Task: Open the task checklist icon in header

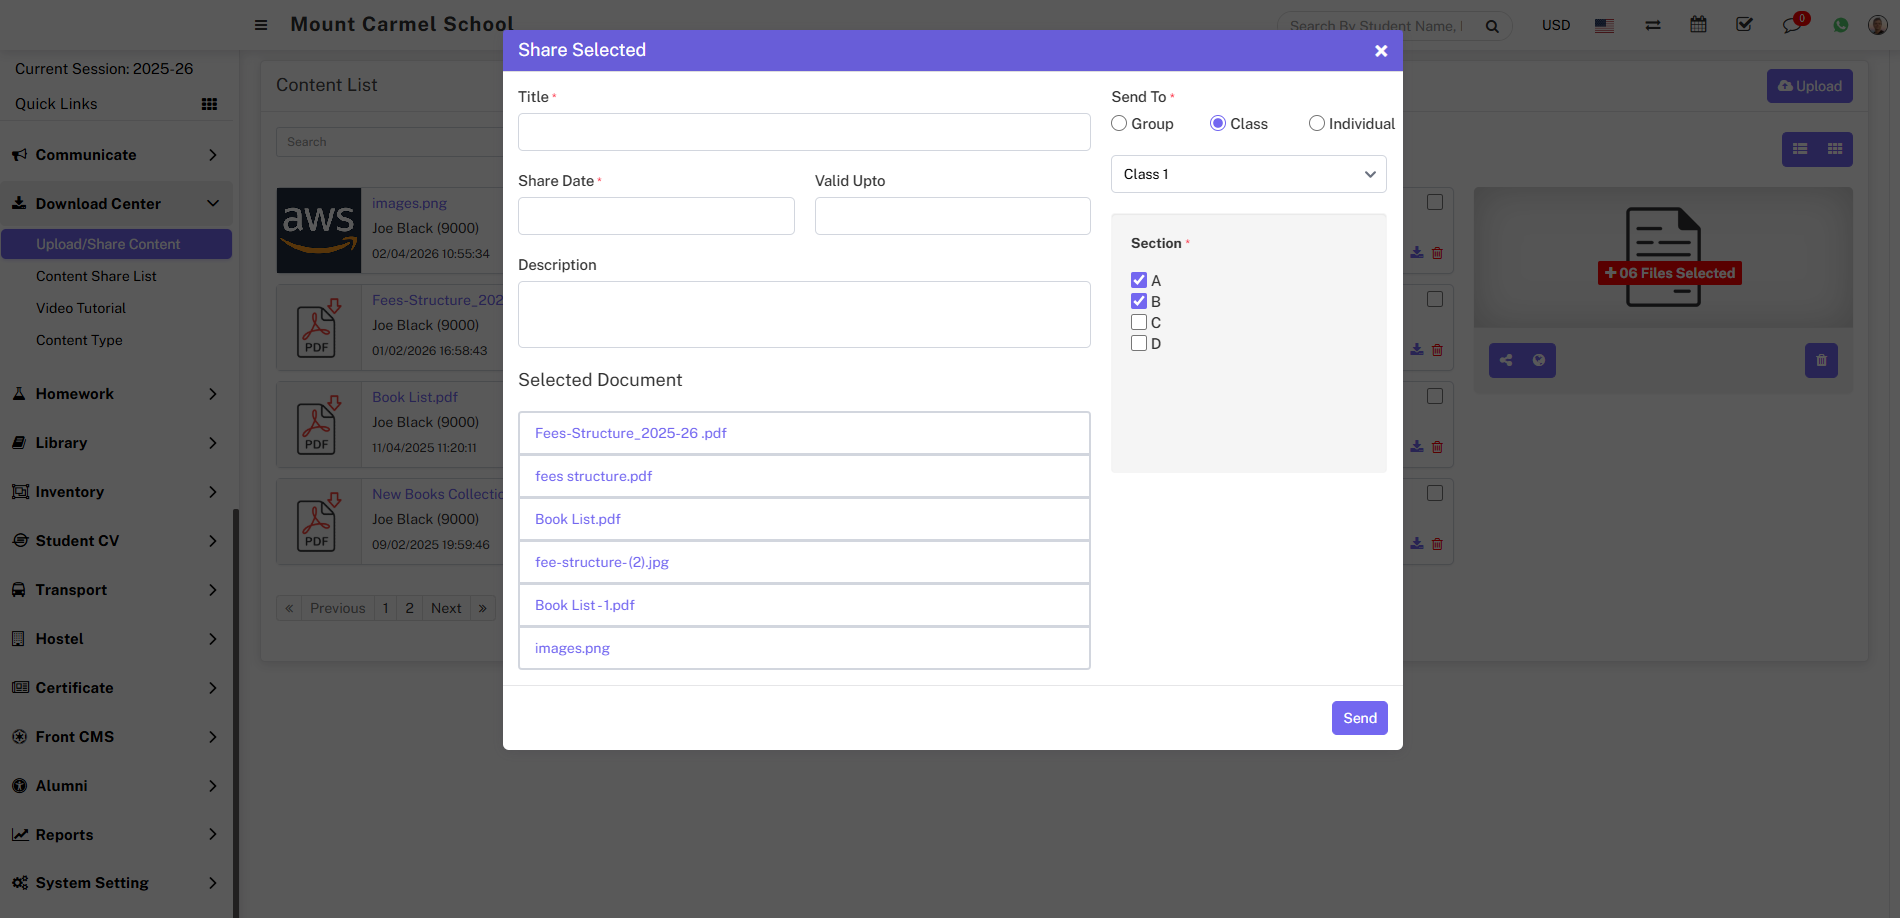Action: pyautogui.click(x=1744, y=25)
